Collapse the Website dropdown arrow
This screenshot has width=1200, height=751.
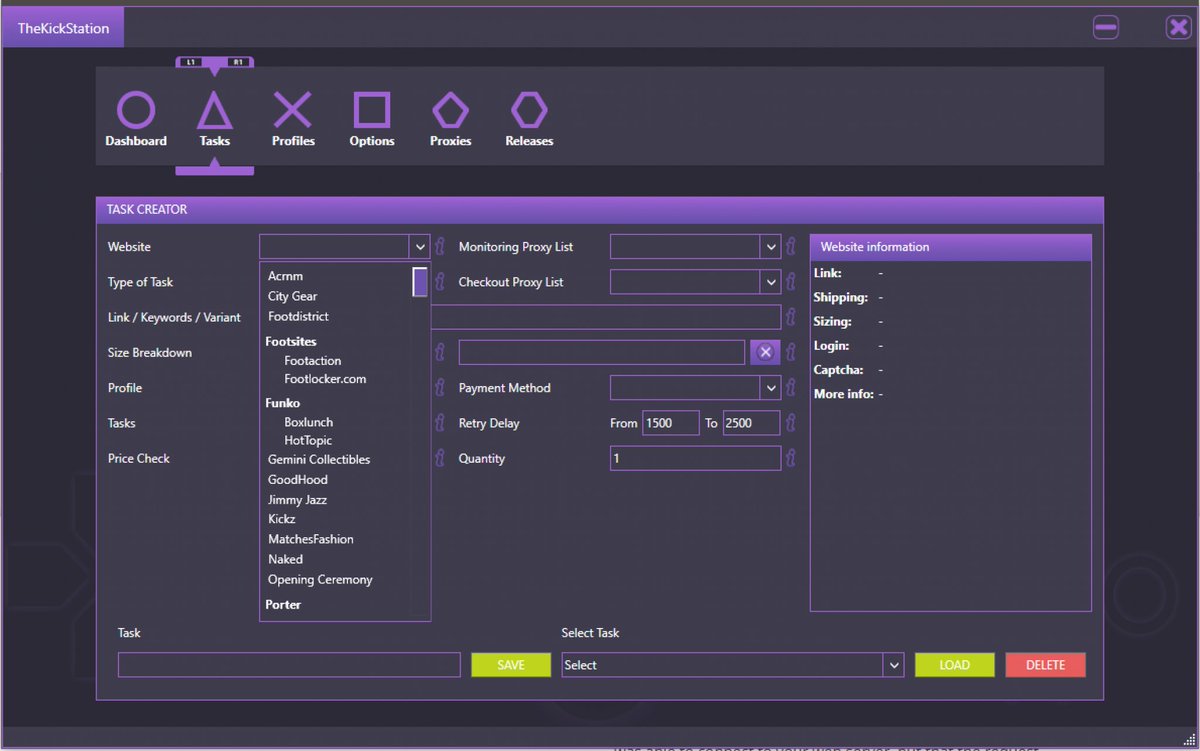pyautogui.click(x=419, y=247)
